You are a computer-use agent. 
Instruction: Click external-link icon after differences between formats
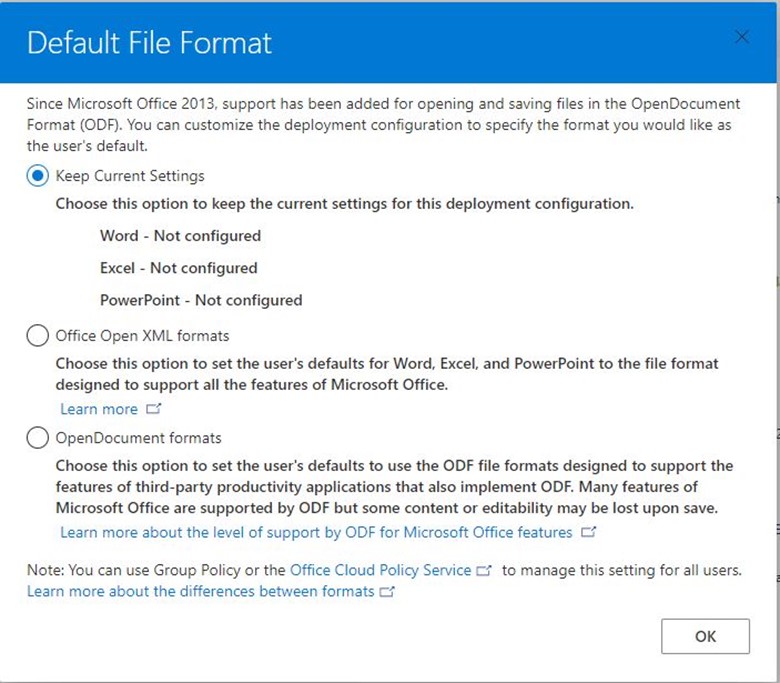387,591
